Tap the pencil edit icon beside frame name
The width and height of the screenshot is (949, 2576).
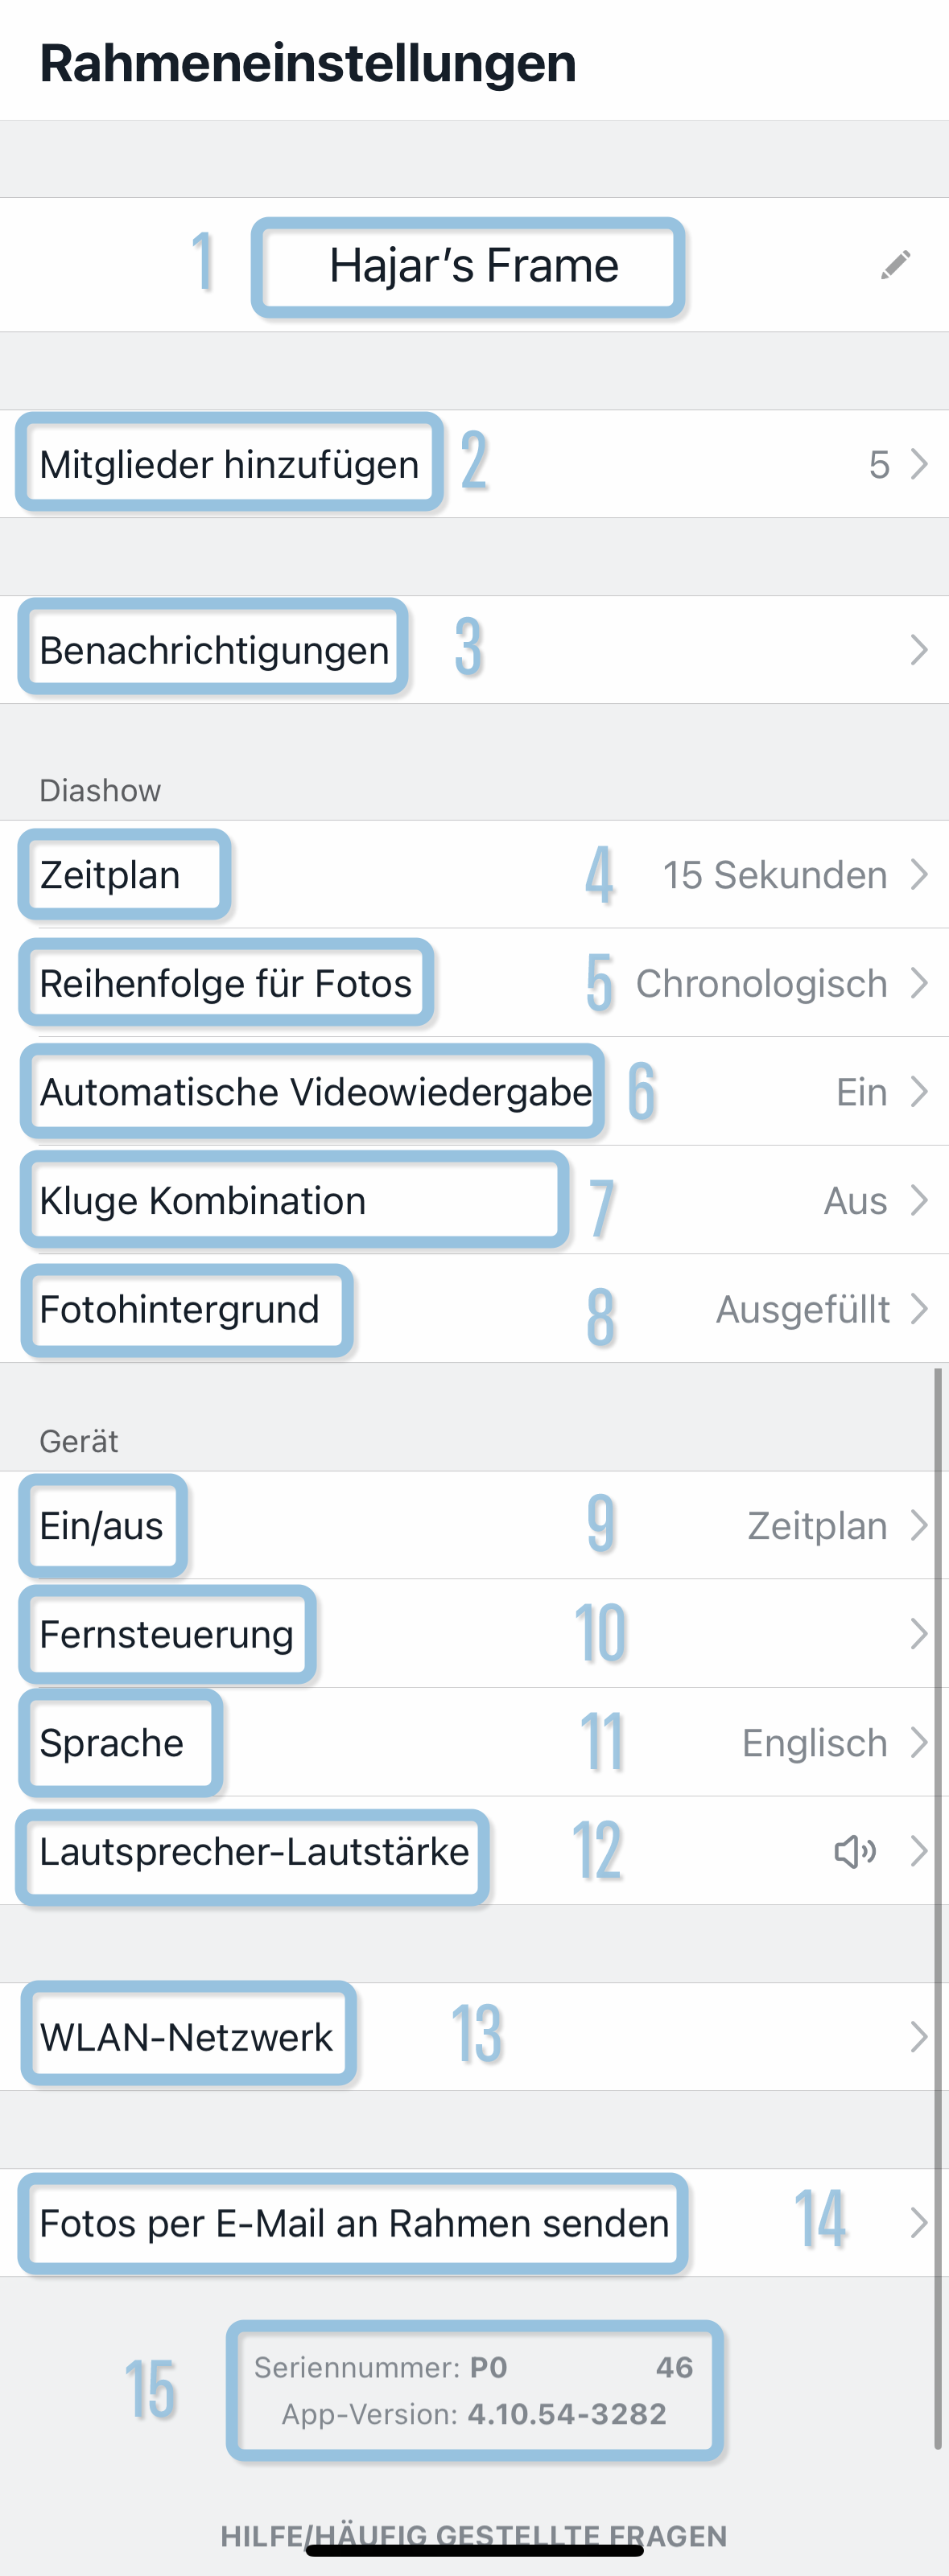pos(896,265)
